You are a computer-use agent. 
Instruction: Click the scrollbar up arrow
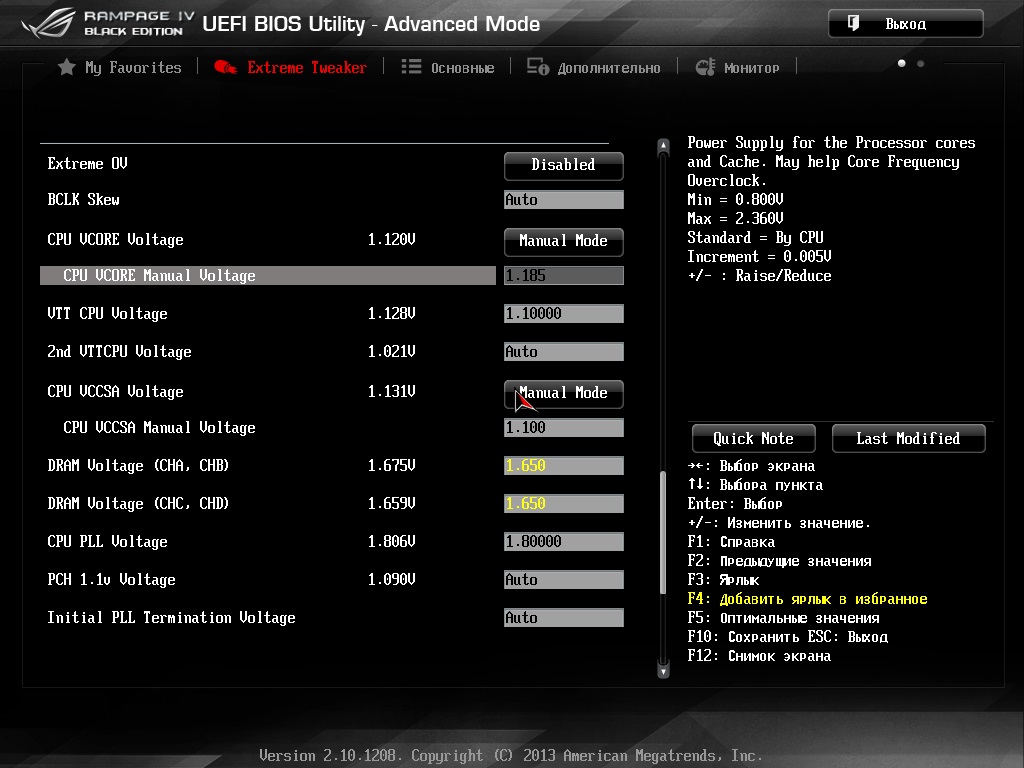[x=663, y=146]
